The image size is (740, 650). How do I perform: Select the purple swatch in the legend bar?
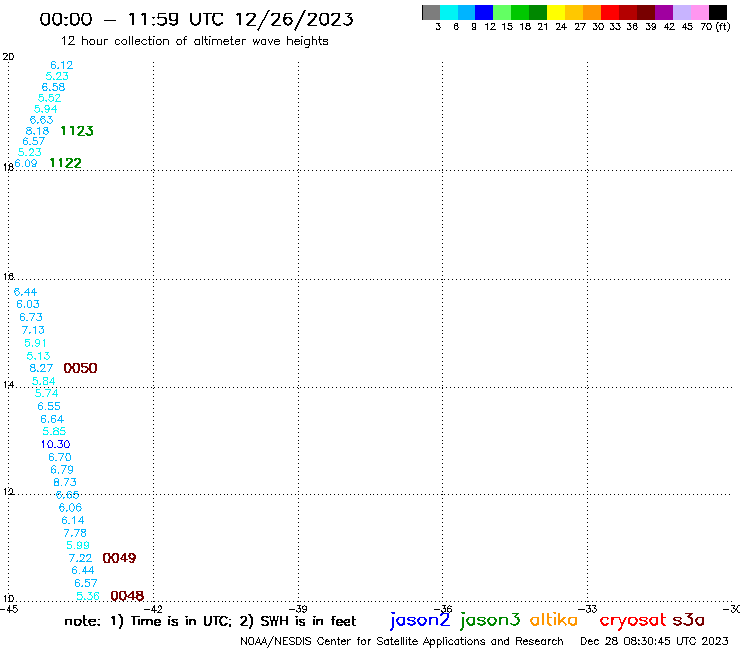click(x=664, y=12)
